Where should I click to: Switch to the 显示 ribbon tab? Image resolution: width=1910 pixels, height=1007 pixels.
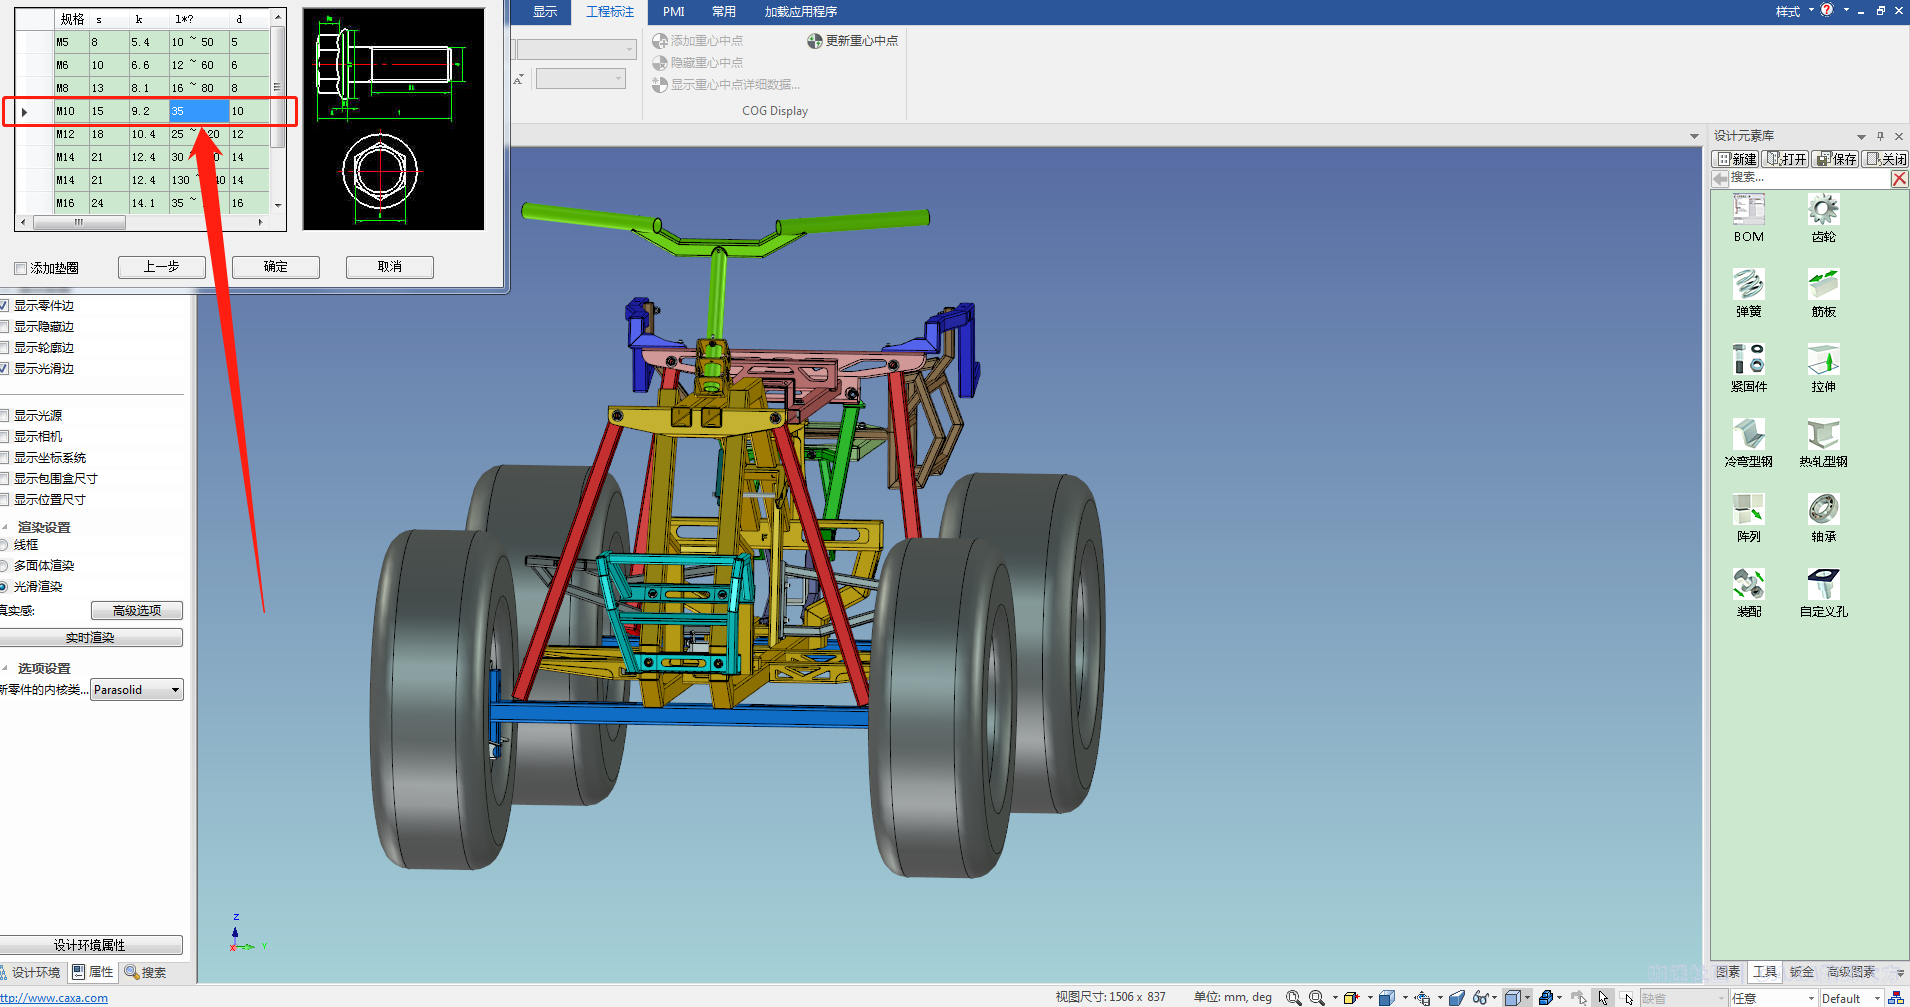click(545, 12)
